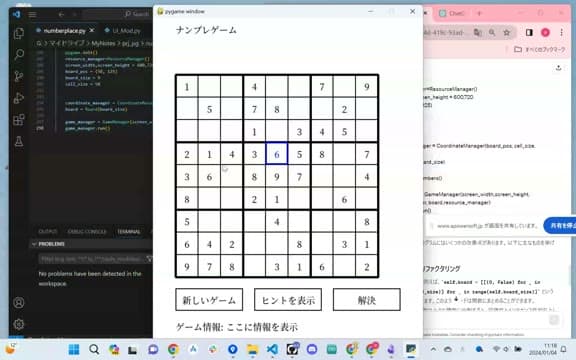Switch to VS Code from the taskbar

pyautogui.click(x=272, y=349)
